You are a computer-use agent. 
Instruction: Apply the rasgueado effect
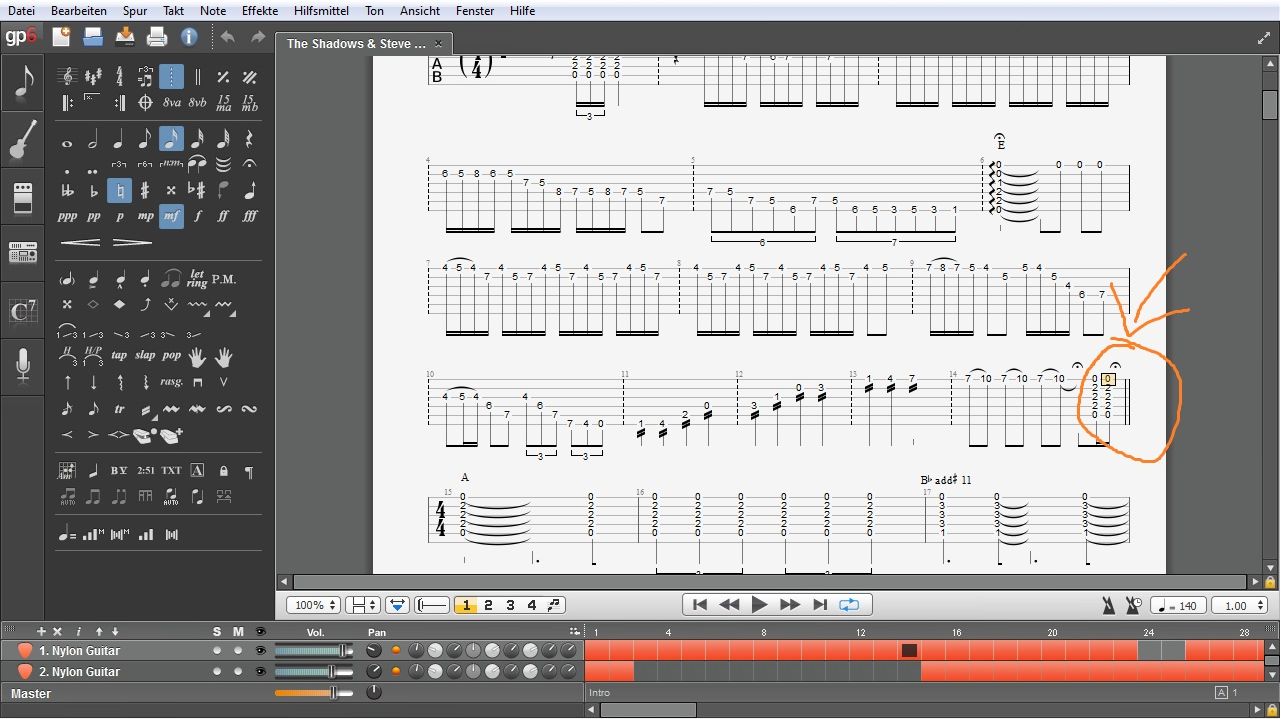click(171, 381)
